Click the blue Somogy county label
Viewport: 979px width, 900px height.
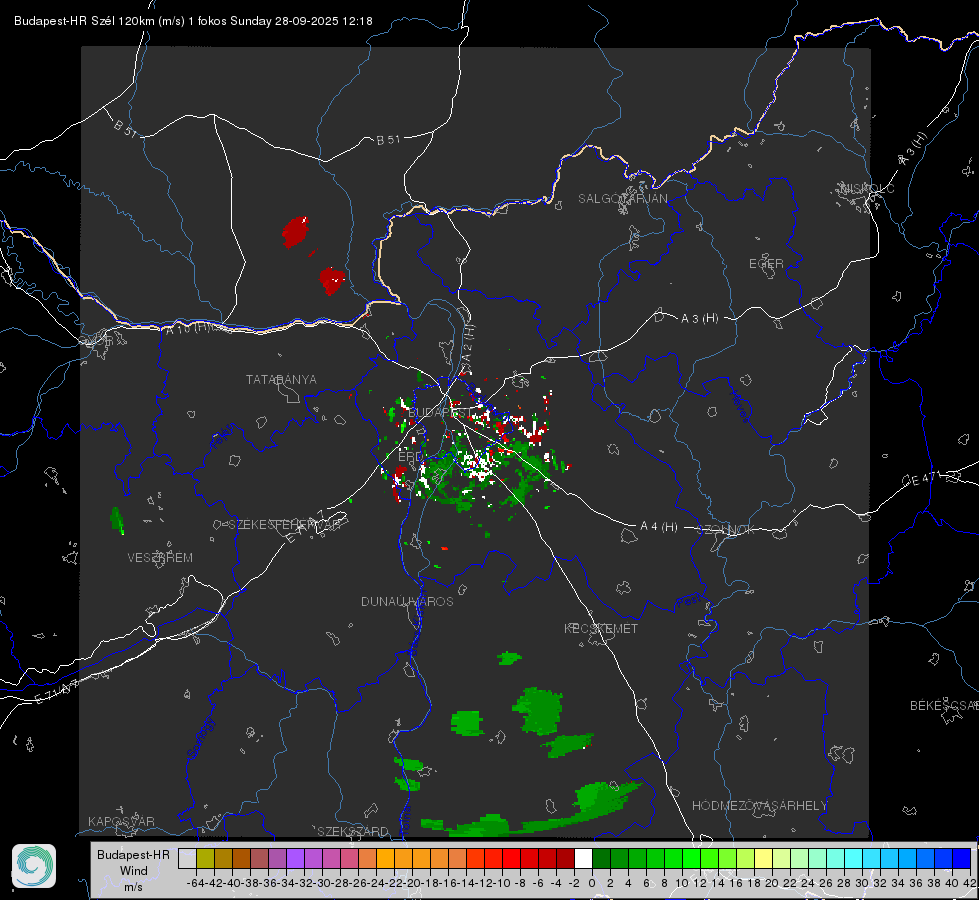[x=201, y=738]
